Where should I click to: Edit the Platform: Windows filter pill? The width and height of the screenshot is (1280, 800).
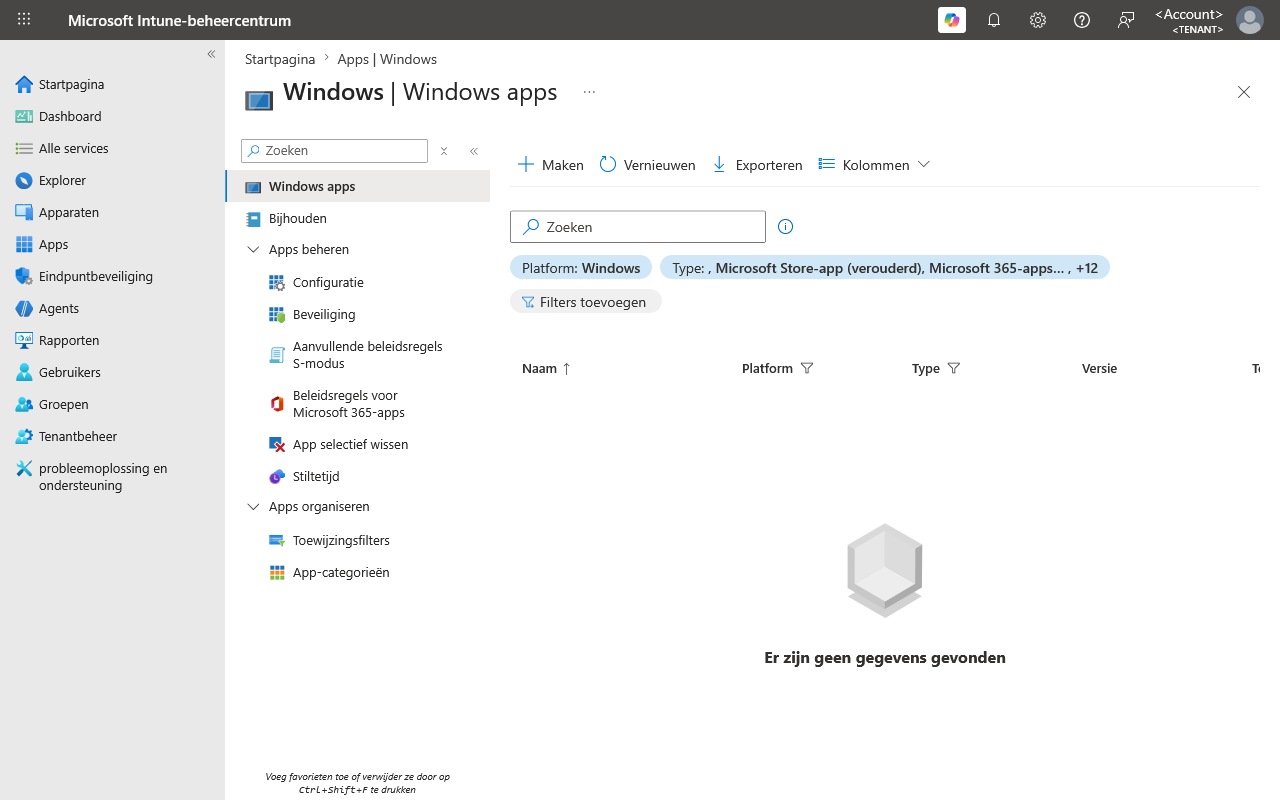(581, 268)
